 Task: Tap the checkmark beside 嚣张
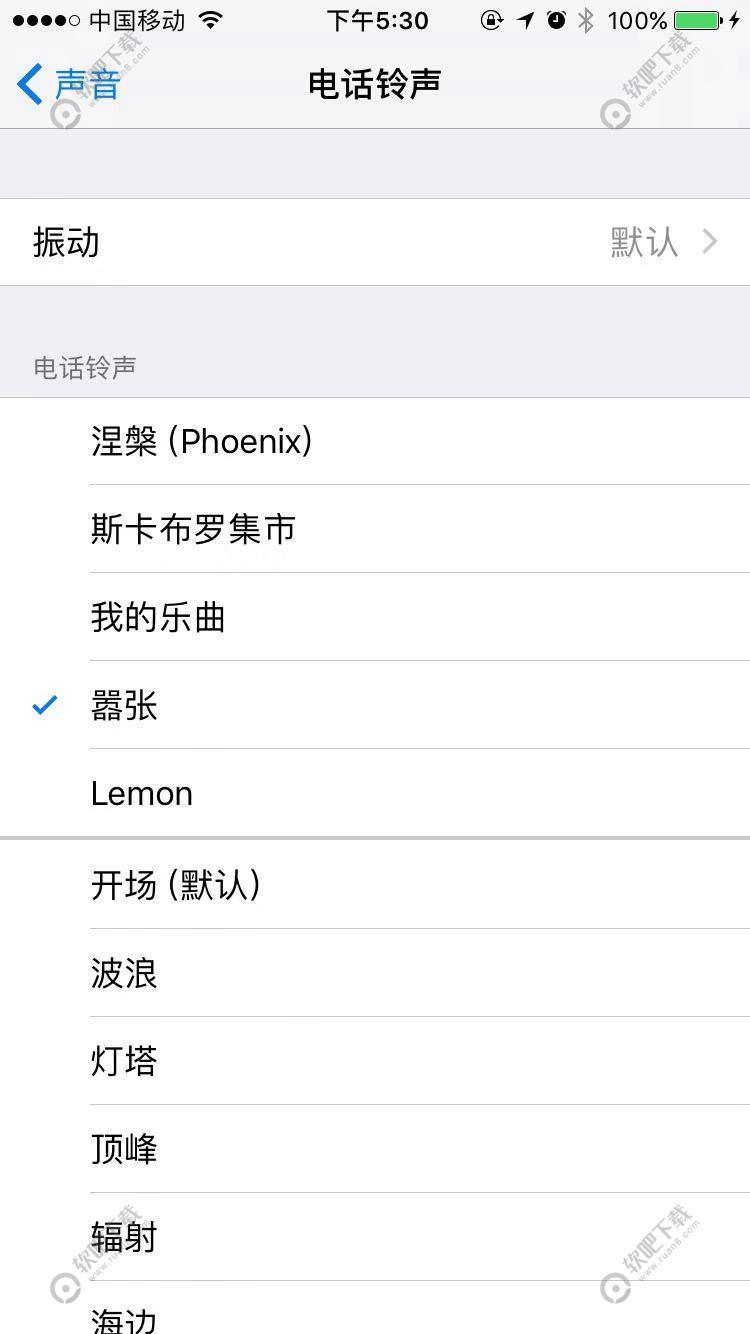[43, 707]
